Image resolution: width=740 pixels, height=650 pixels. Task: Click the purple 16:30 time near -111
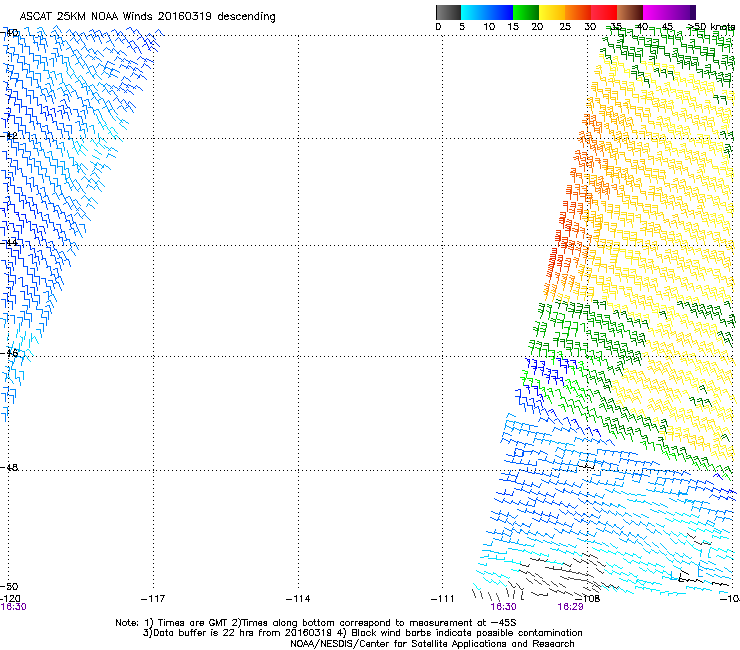(504, 607)
